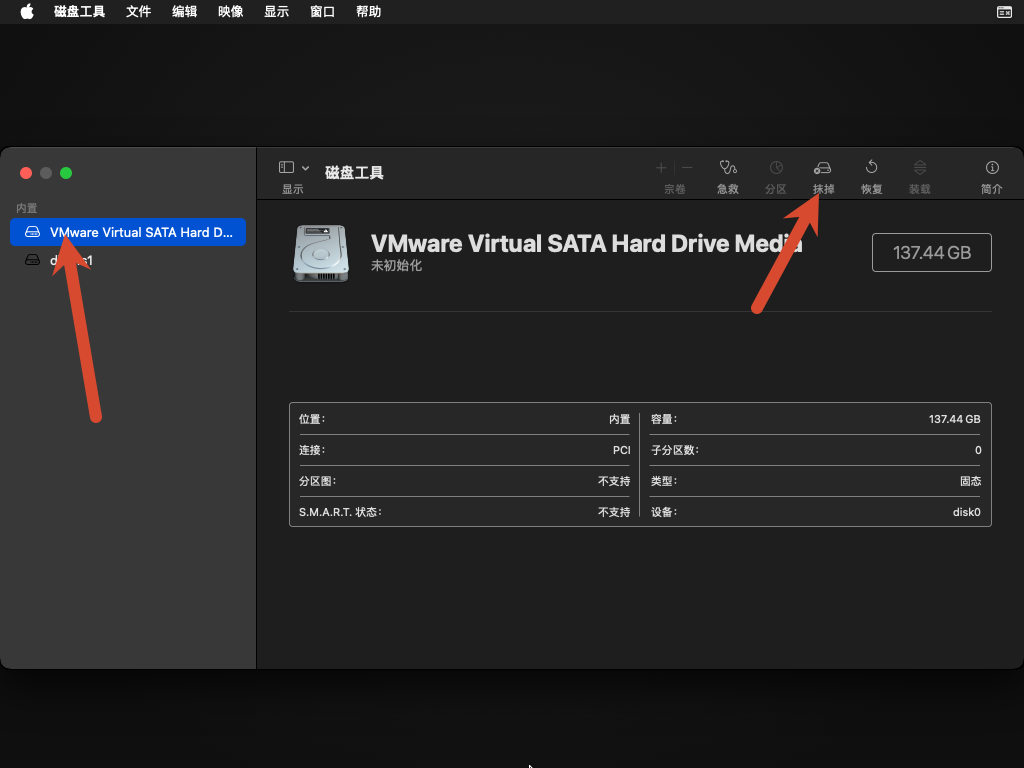
Task: Click the 137.44 GB capacity box
Action: (931, 252)
